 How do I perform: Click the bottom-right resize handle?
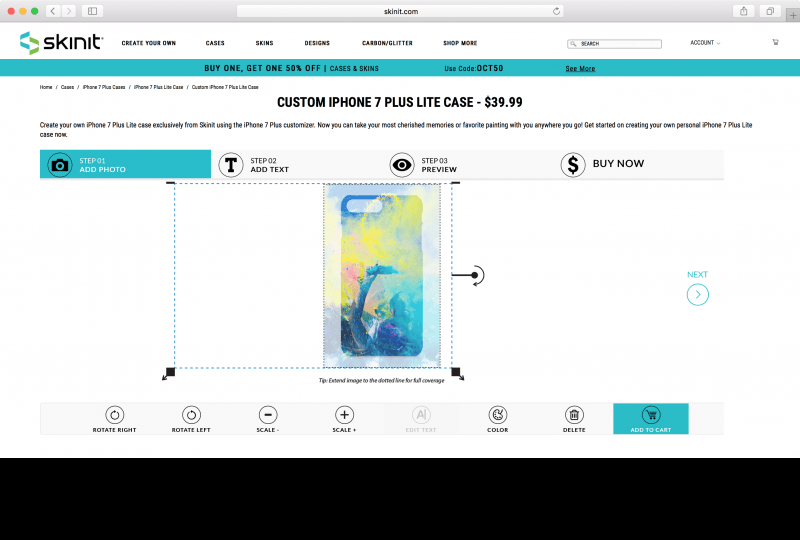[457, 373]
